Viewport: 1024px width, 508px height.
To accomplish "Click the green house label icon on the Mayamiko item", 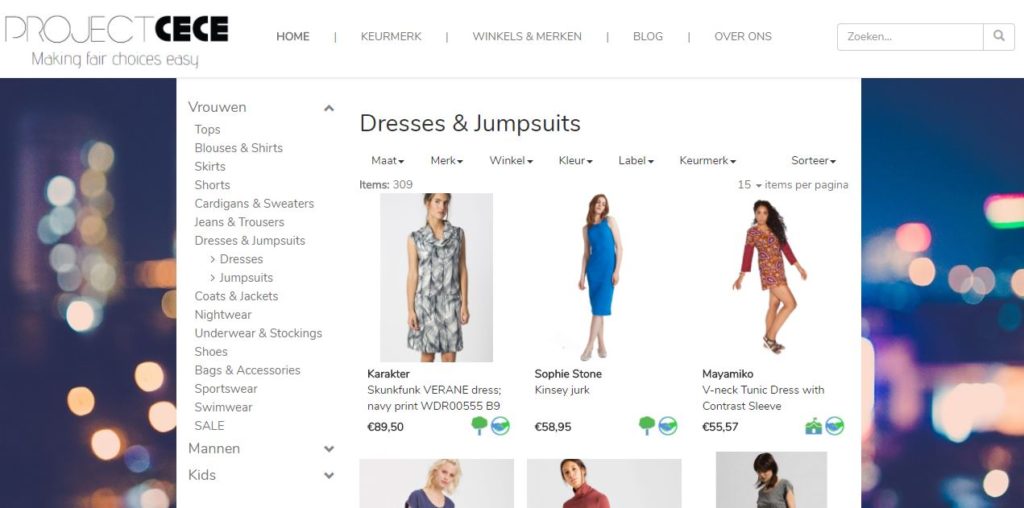I will click(814, 426).
